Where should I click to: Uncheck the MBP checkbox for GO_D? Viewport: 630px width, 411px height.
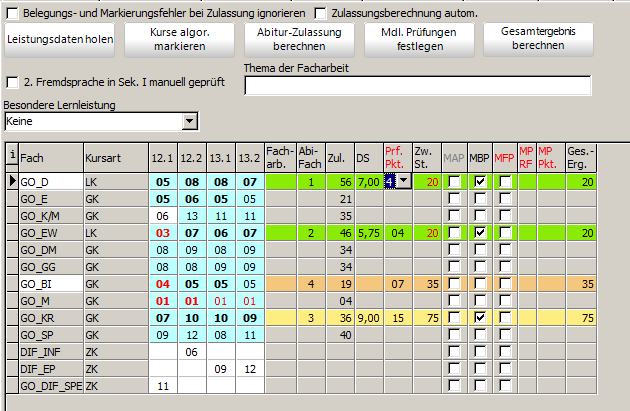(480, 182)
